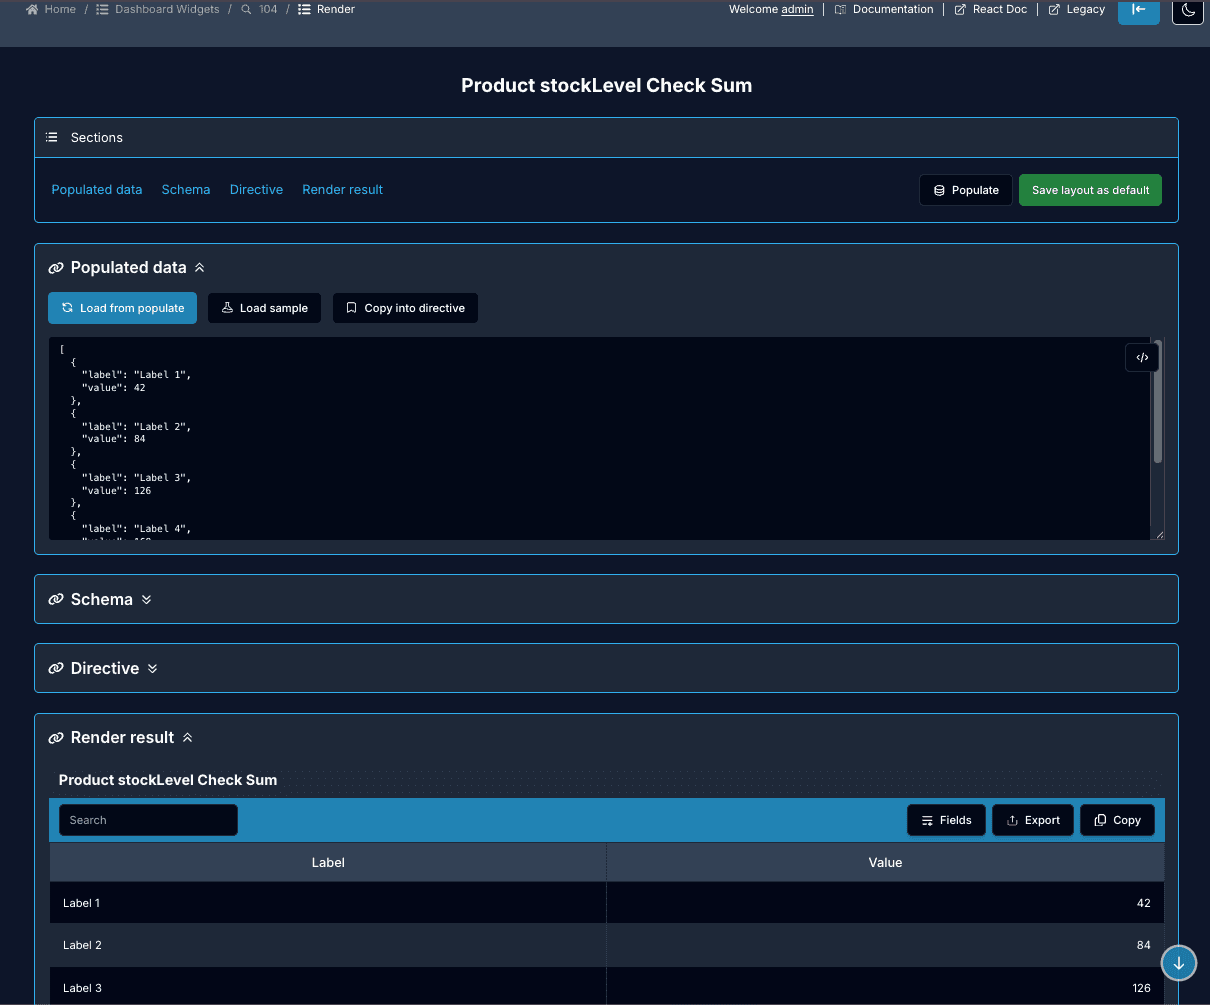The height and width of the screenshot is (1005, 1210).
Task: Open the 104 breadcrumb link
Action: point(268,9)
